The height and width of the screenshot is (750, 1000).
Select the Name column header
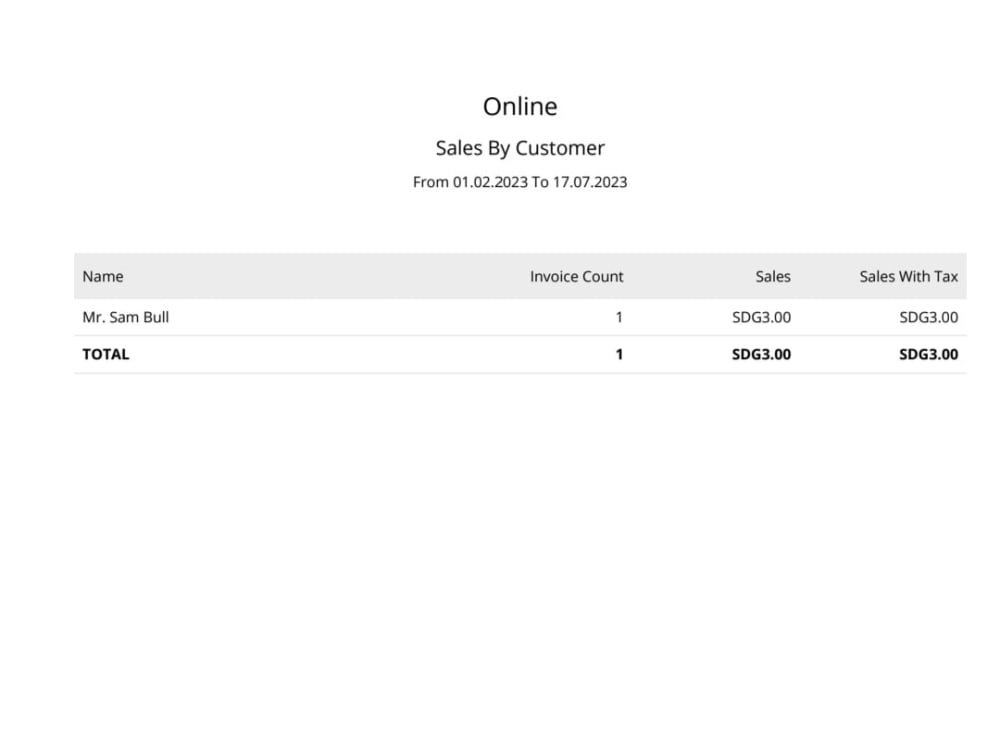[x=103, y=277]
